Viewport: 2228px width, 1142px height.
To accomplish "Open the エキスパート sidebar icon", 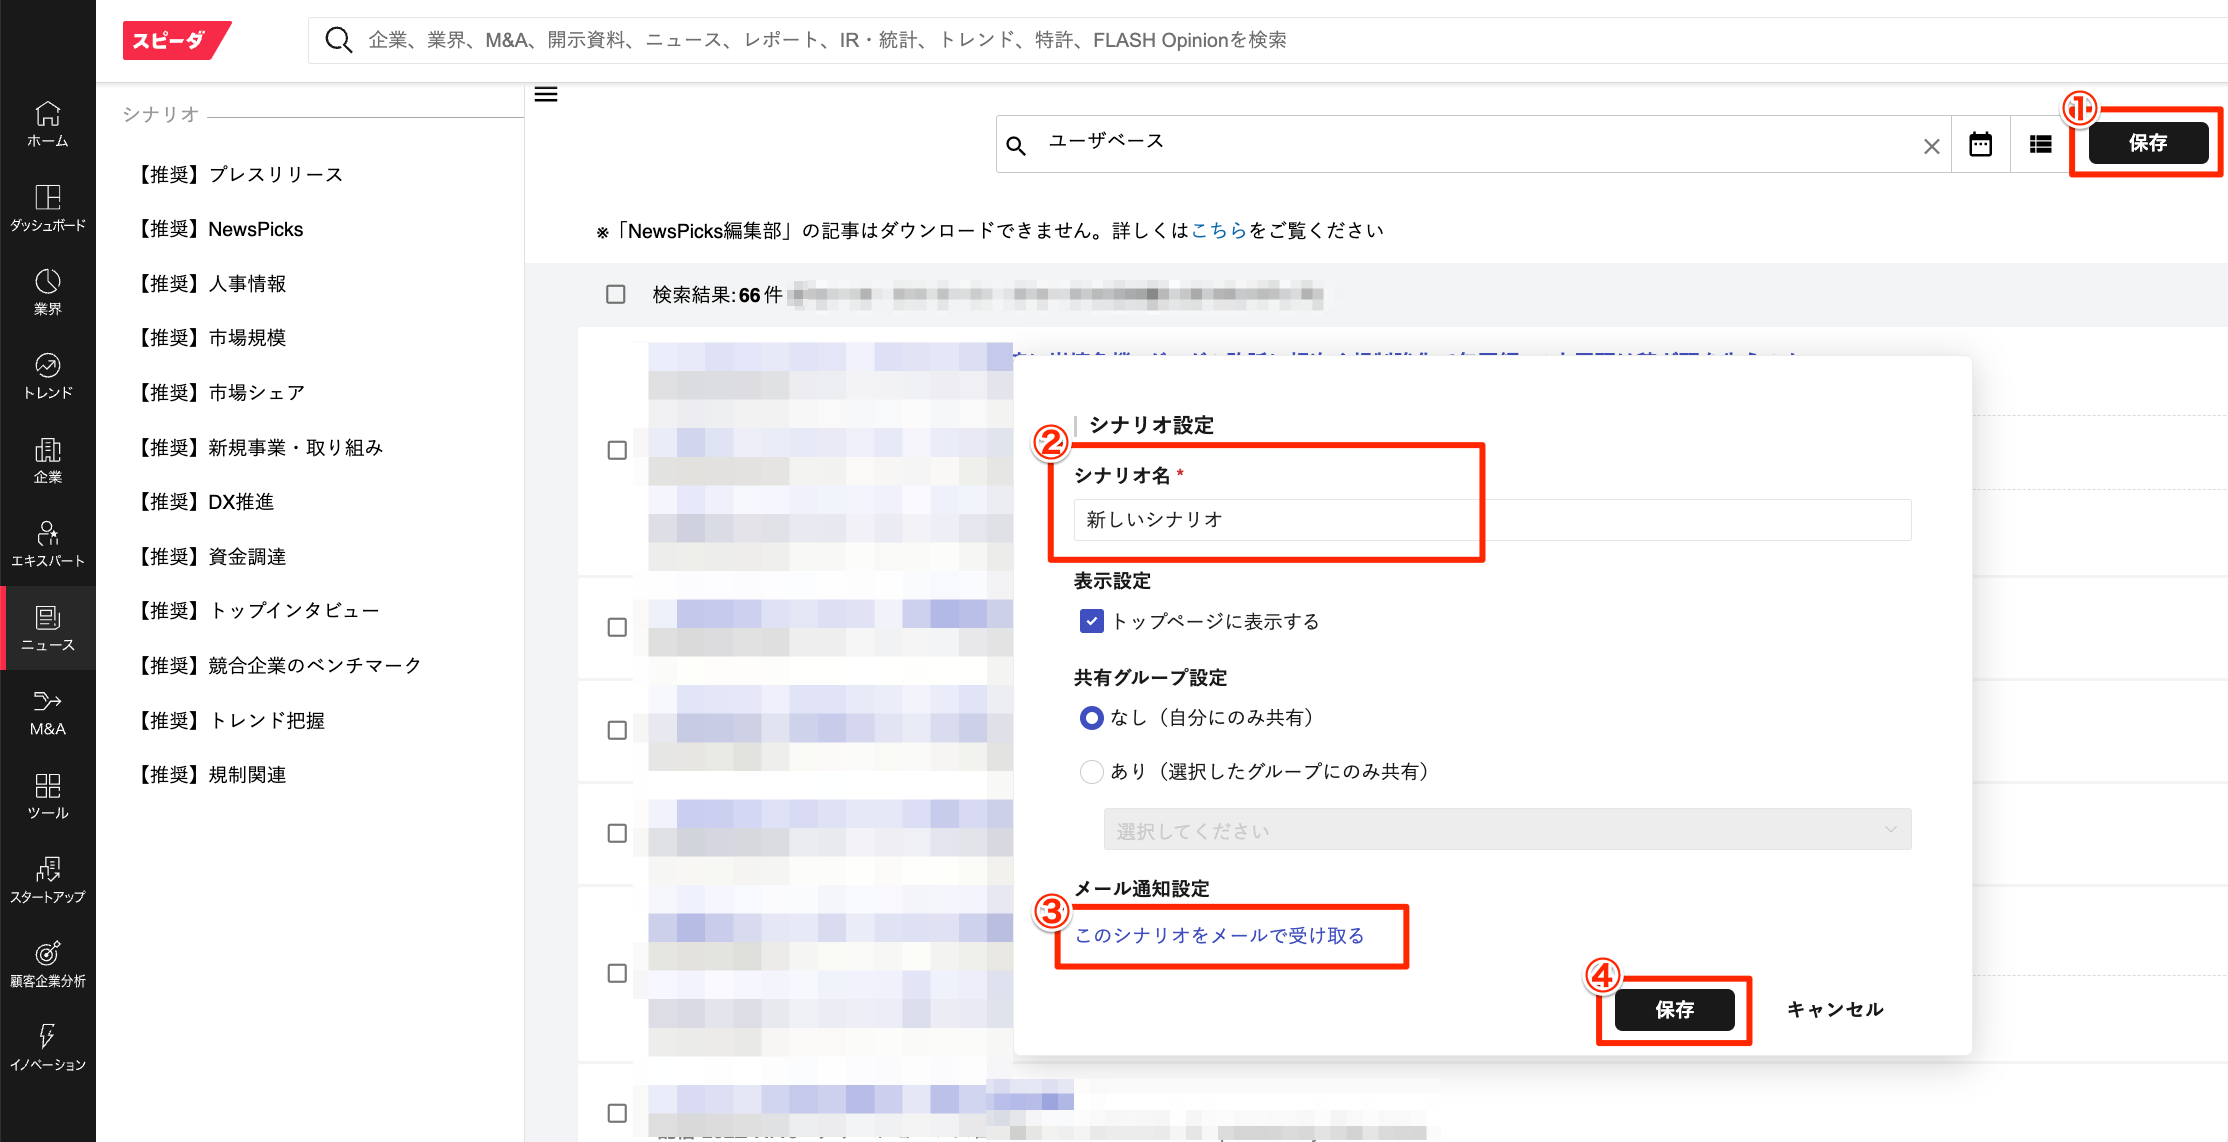I will [x=47, y=544].
